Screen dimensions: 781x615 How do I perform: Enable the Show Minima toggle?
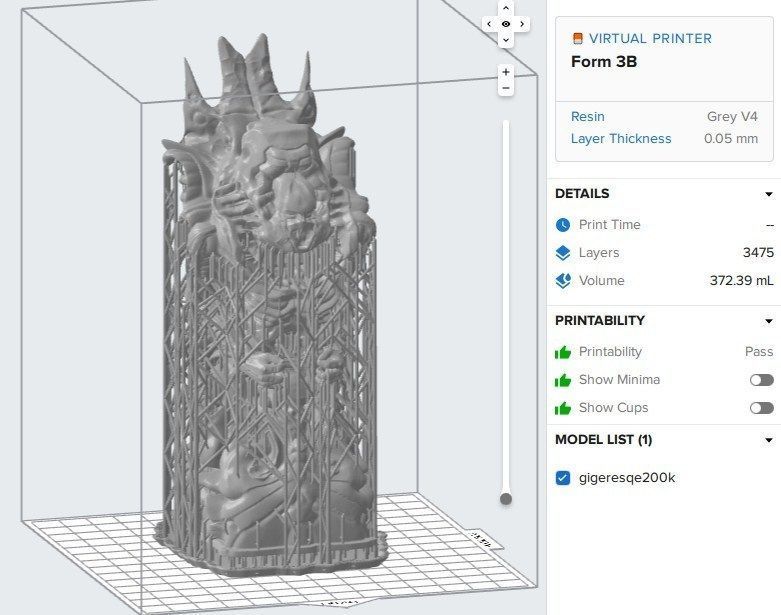pyautogui.click(x=762, y=380)
